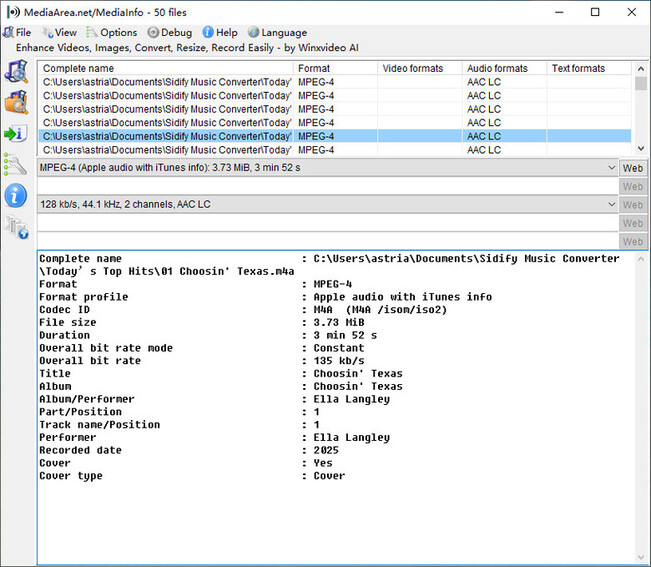Click the '135 kb/s' overall bit rate value
The image size is (651, 567).
coord(338,361)
